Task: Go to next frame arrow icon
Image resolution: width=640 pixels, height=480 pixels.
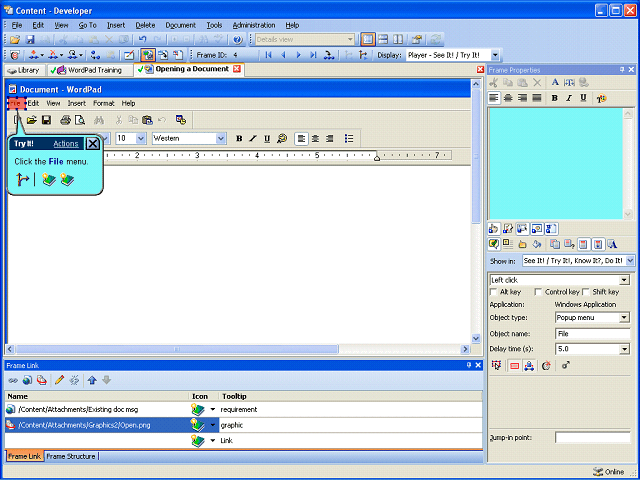Action: 298,55
